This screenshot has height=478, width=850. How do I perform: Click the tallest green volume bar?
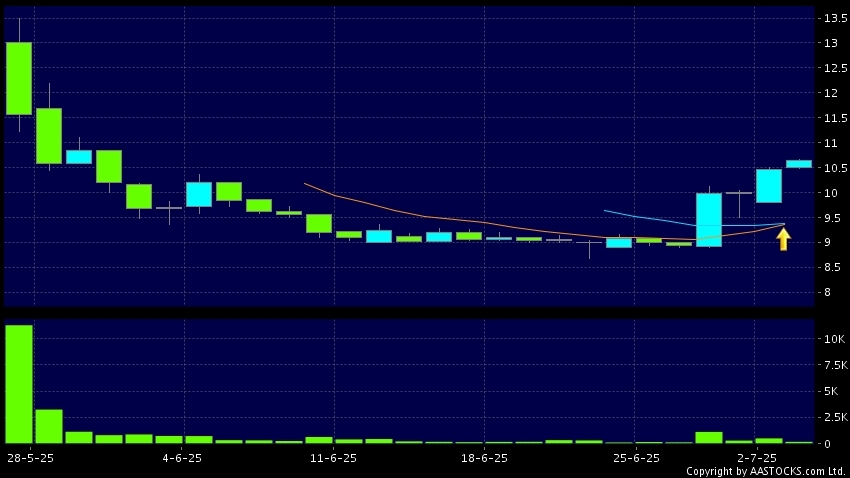(19, 384)
